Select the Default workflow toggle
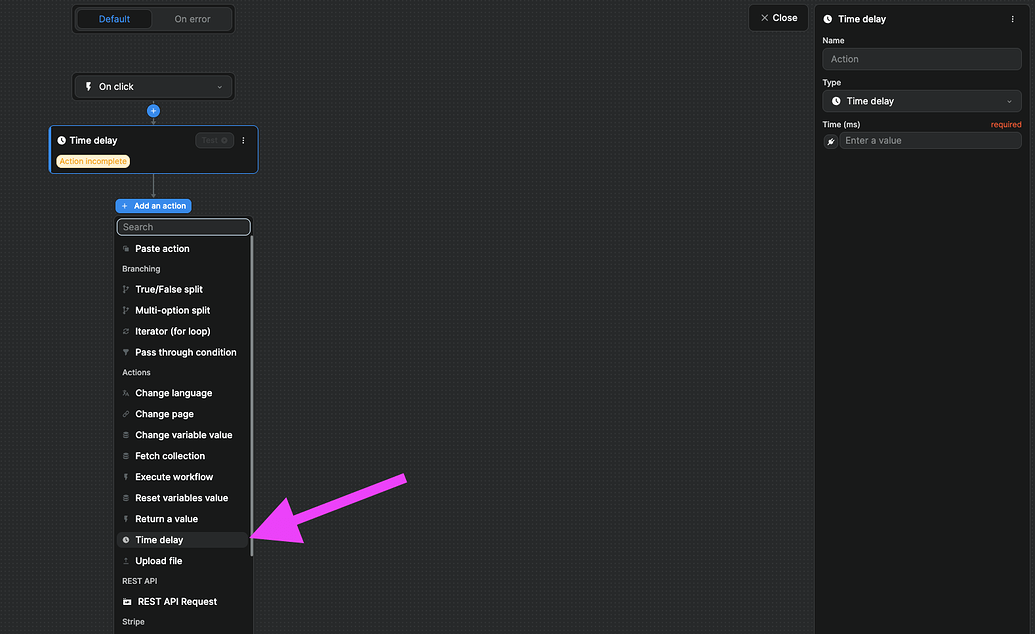 pyautogui.click(x=114, y=18)
